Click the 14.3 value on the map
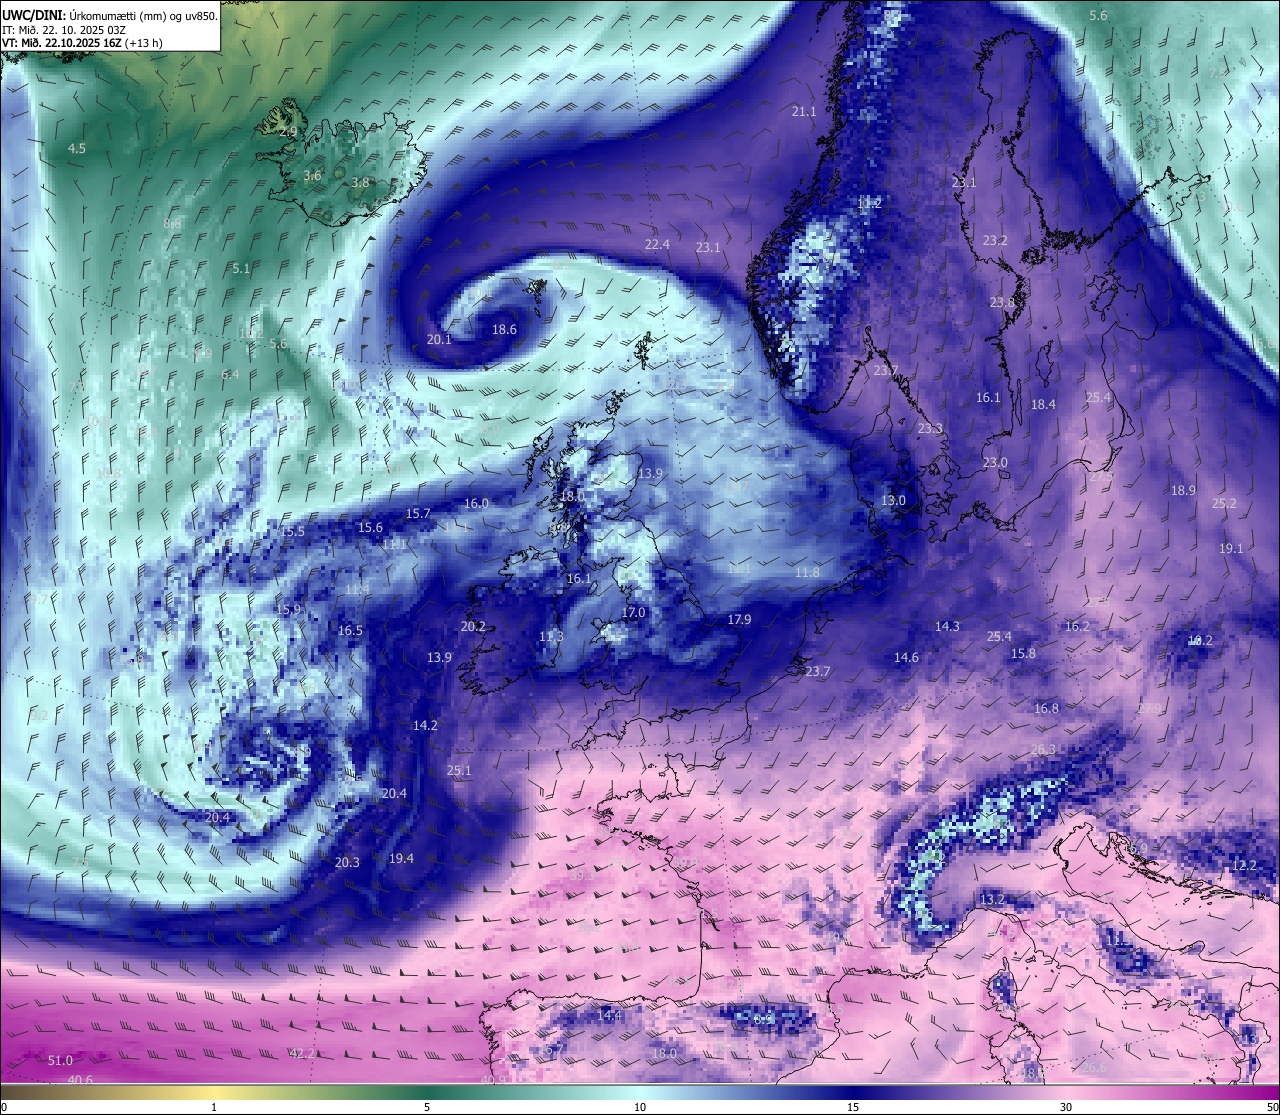 coord(947,627)
